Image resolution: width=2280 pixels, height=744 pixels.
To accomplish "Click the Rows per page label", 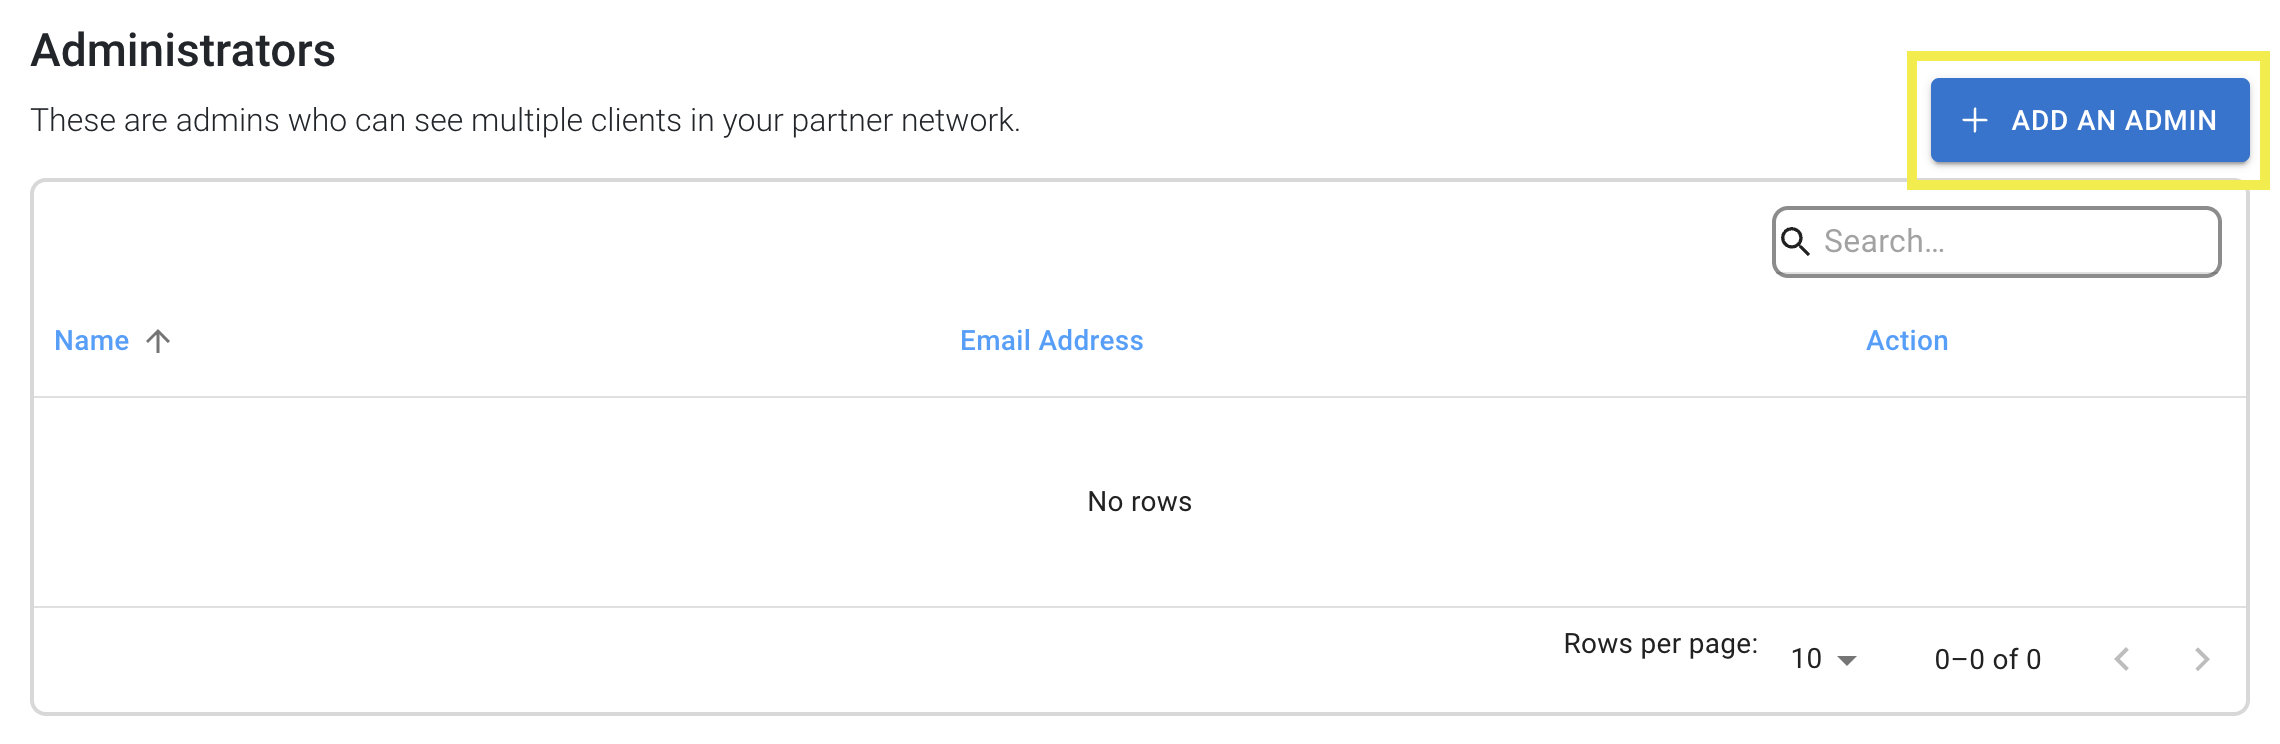I will [1660, 644].
